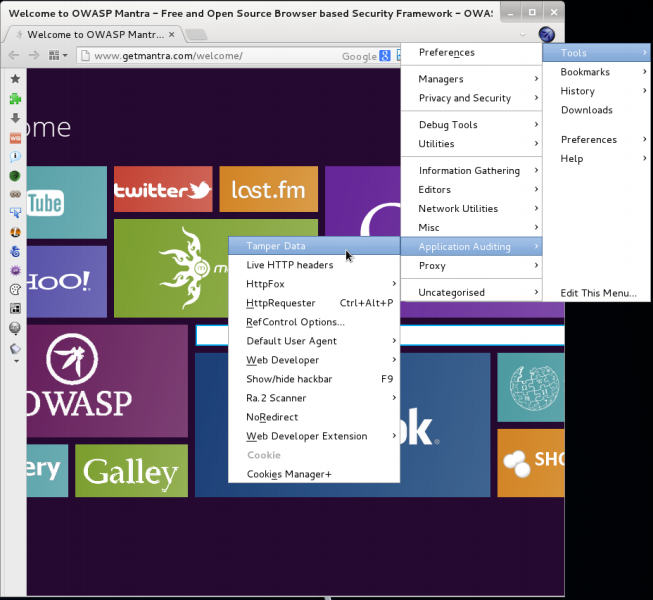
Task: Open add-ons via green puzzle piece icon
Action: 15,98
